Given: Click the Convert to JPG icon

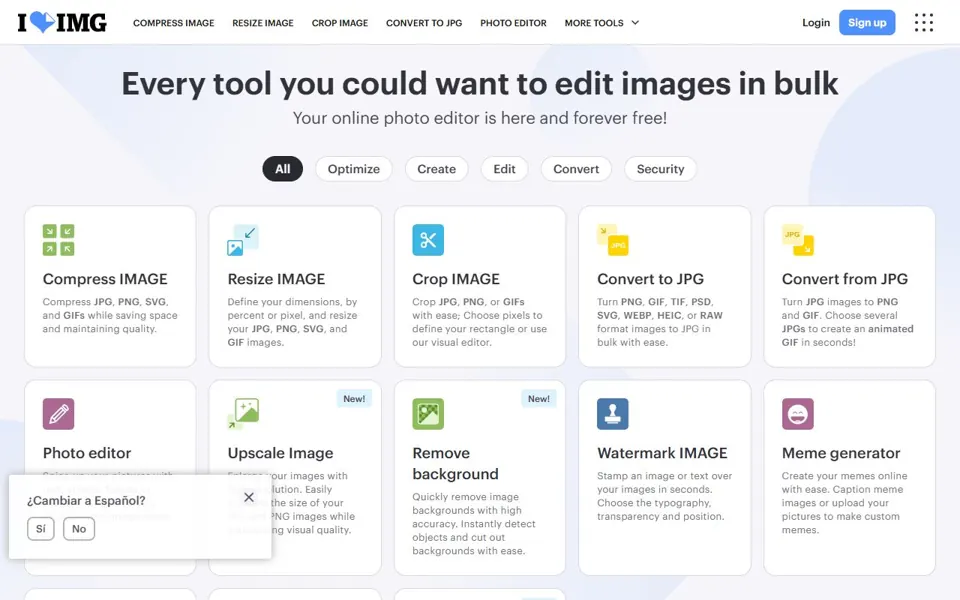Looking at the screenshot, I should pos(613,239).
